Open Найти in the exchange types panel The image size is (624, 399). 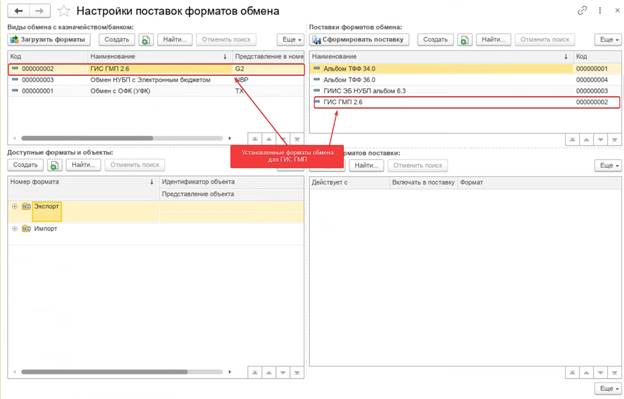175,40
